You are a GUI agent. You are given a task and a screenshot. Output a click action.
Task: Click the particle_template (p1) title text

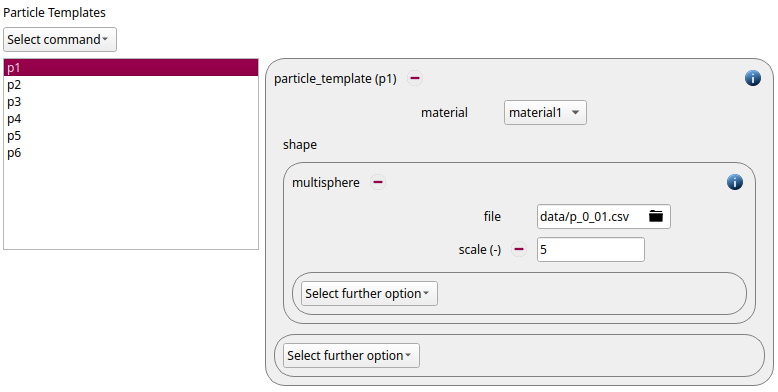coord(335,78)
